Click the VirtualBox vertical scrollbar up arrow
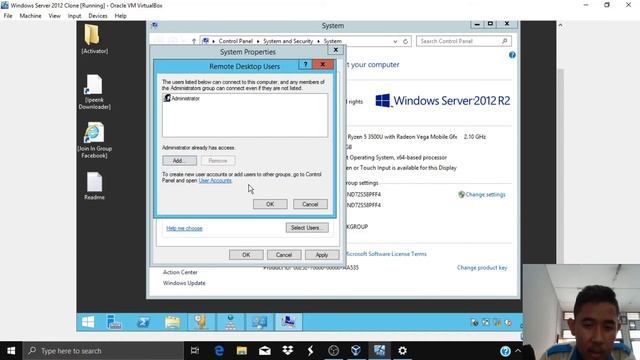 click(560, 25)
